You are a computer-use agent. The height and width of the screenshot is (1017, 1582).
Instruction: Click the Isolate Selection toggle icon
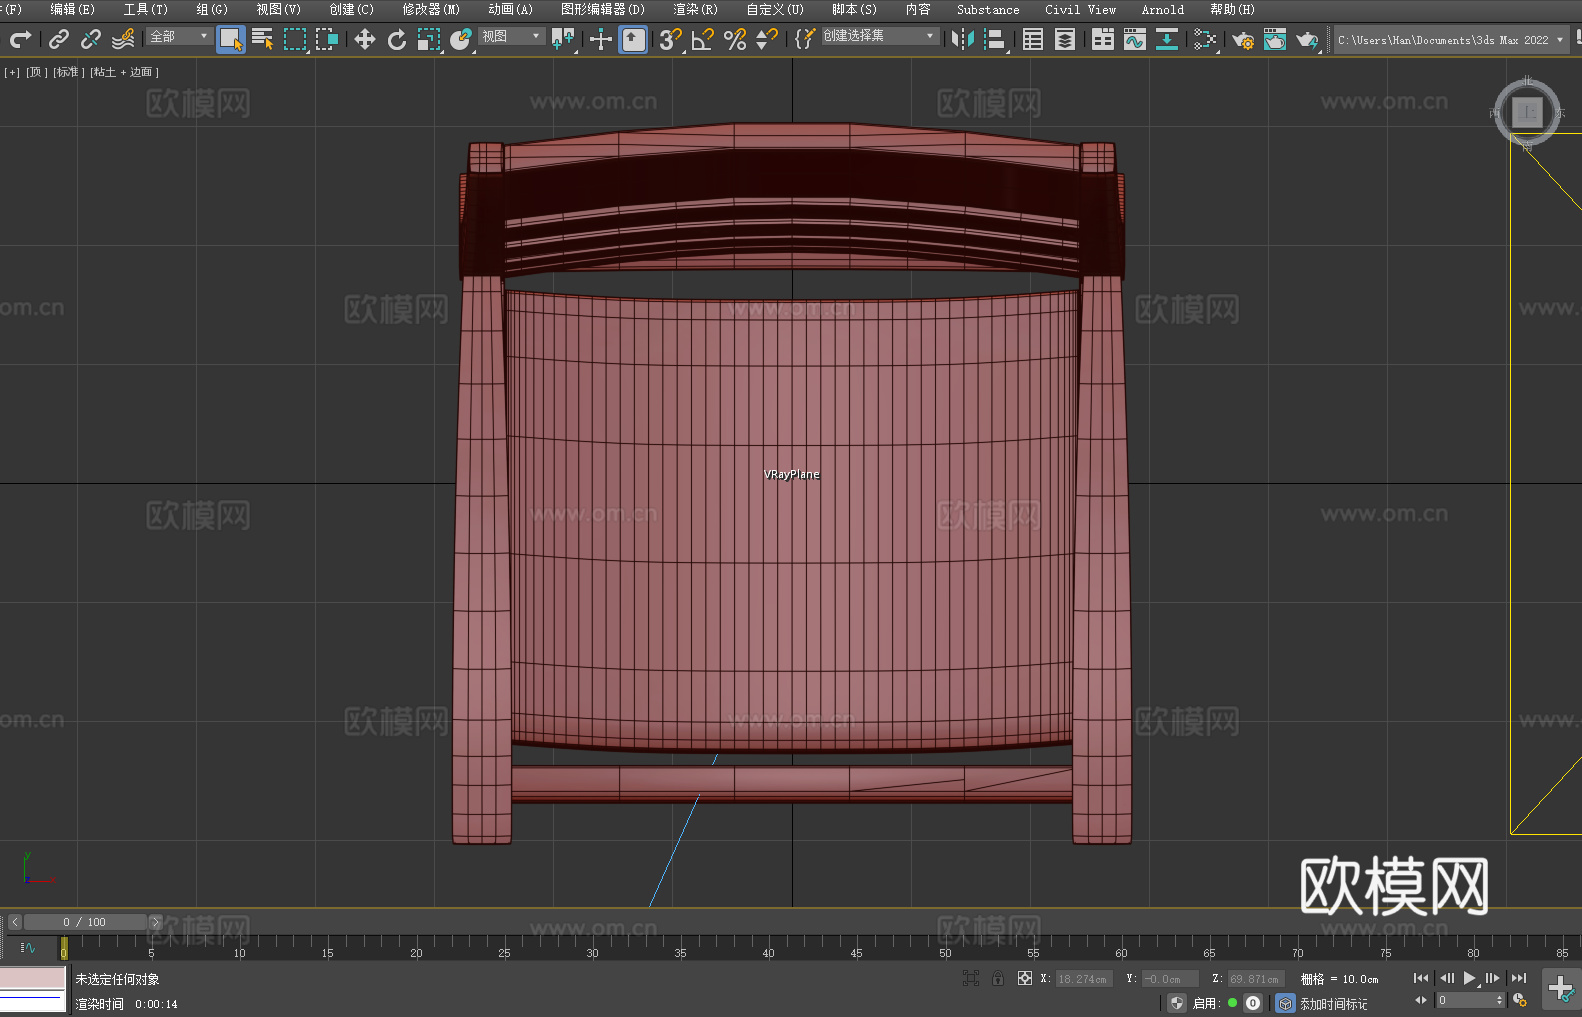(970, 978)
